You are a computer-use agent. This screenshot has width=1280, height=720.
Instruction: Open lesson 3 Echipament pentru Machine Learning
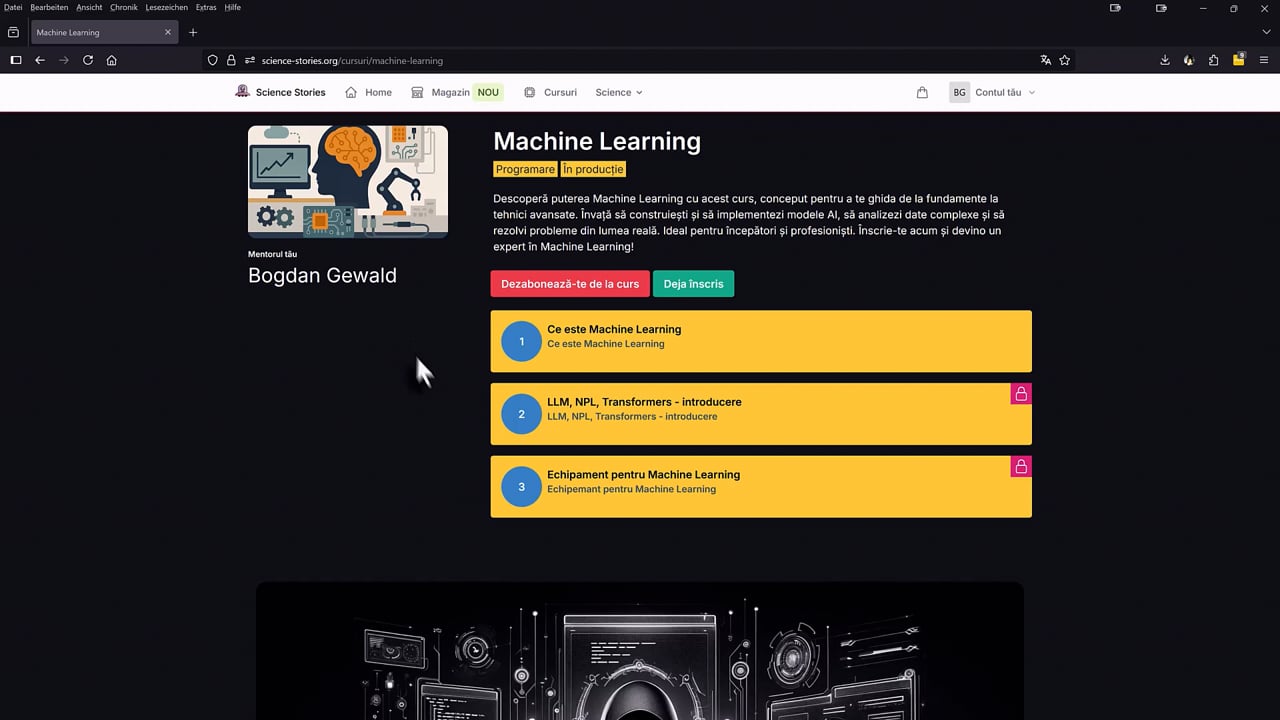[x=761, y=487]
